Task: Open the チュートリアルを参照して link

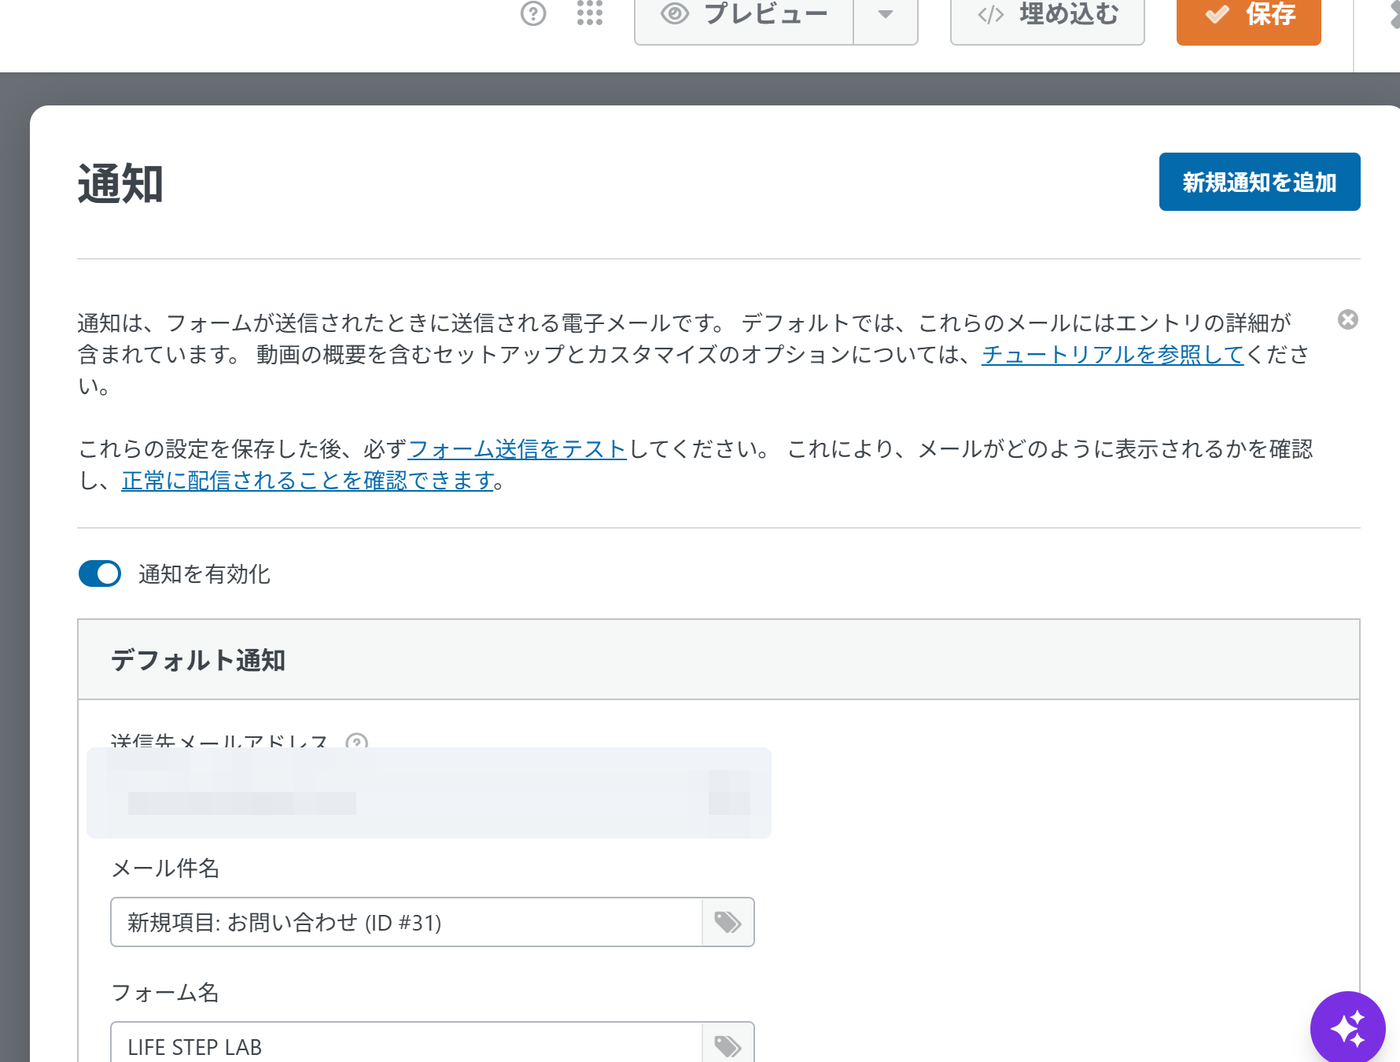Action: coord(1112,354)
